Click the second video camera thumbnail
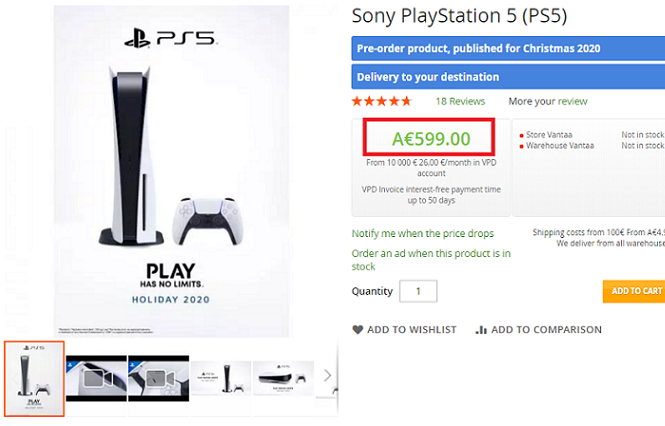The image size is (665, 426). point(158,379)
